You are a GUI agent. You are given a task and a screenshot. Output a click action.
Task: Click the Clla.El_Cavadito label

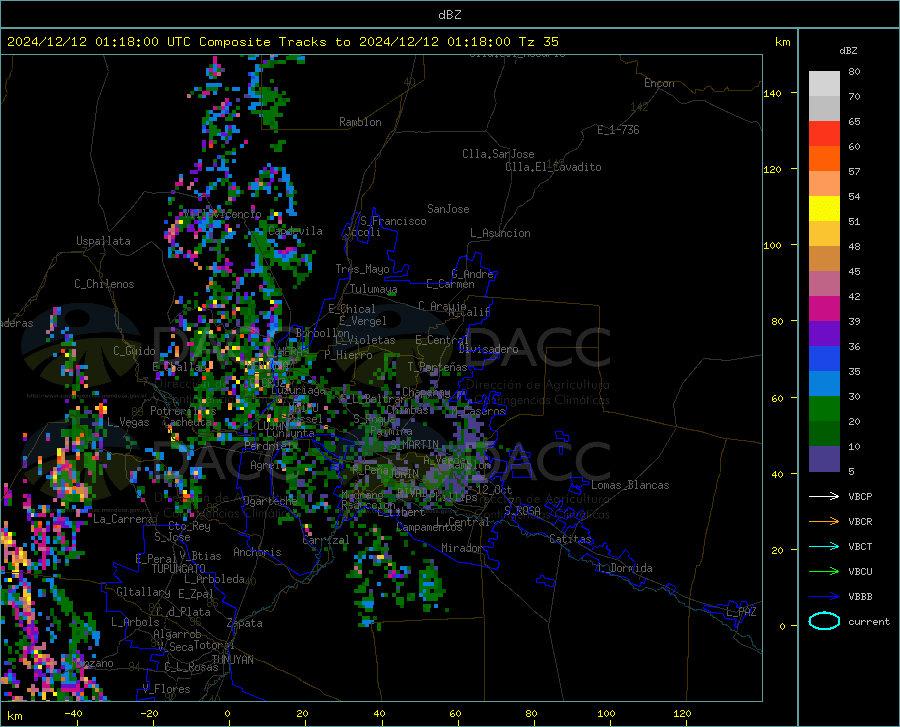tap(553, 167)
